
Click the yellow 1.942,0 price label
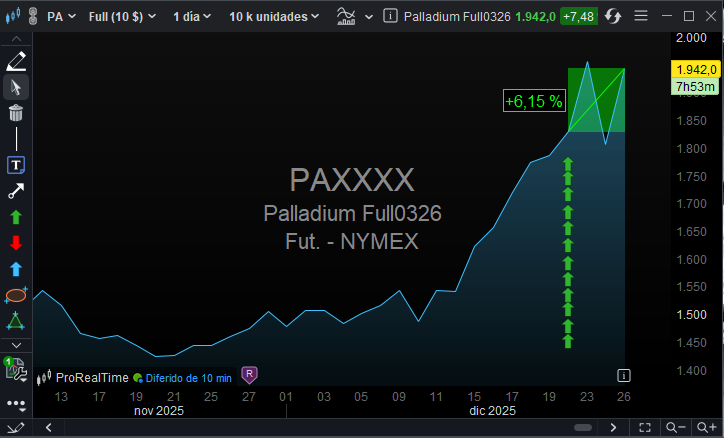695,69
